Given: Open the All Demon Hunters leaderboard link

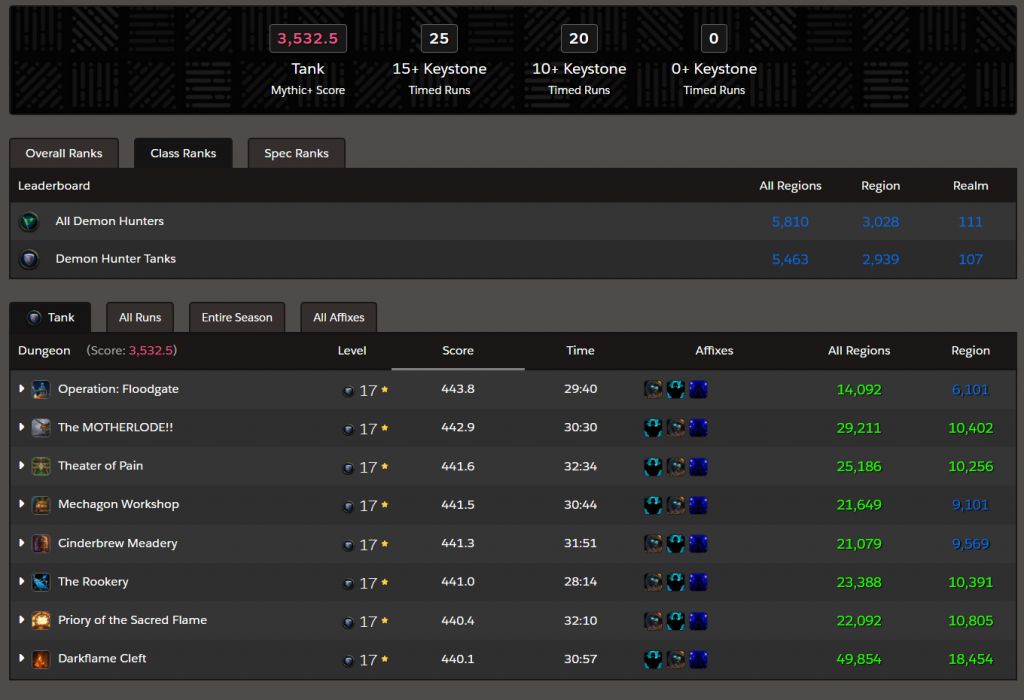Looking at the screenshot, I should tap(109, 222).
